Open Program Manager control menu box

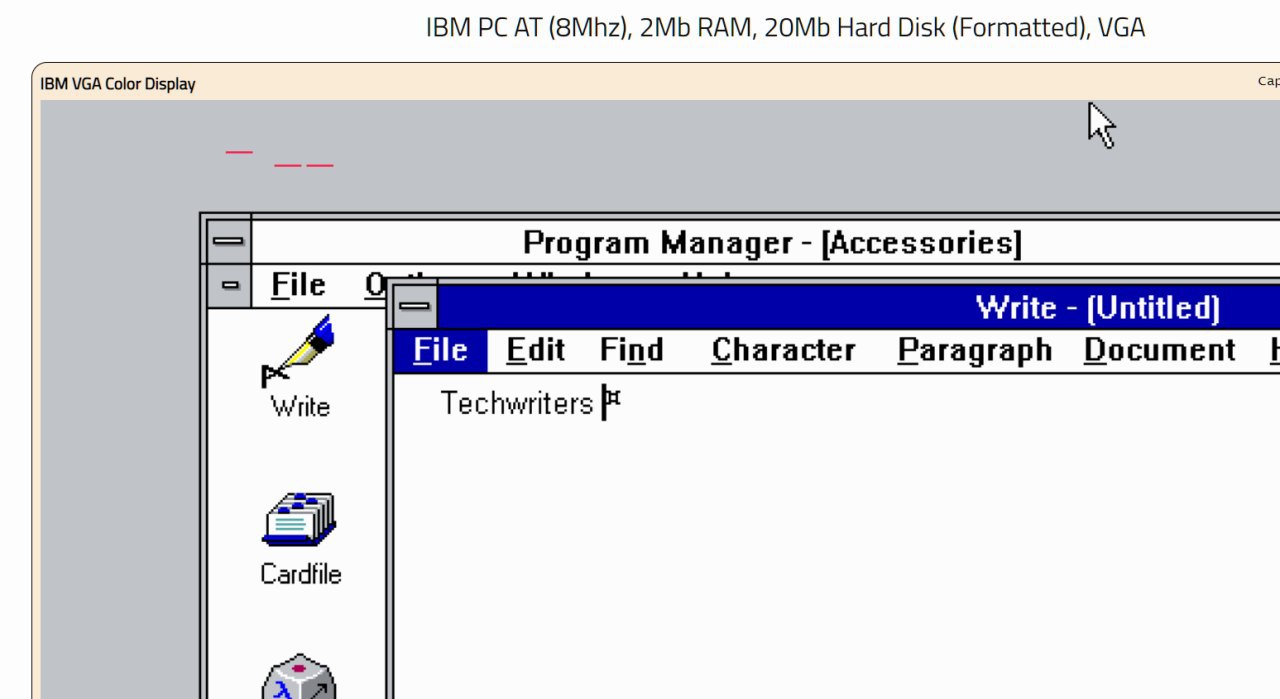tap(228, 241)
